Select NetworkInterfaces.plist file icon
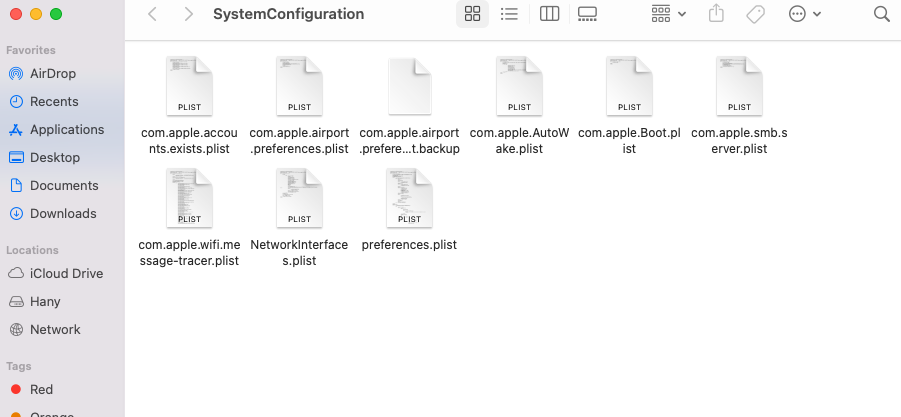Screen dimensions: 901x417 [x=299, y=198]
